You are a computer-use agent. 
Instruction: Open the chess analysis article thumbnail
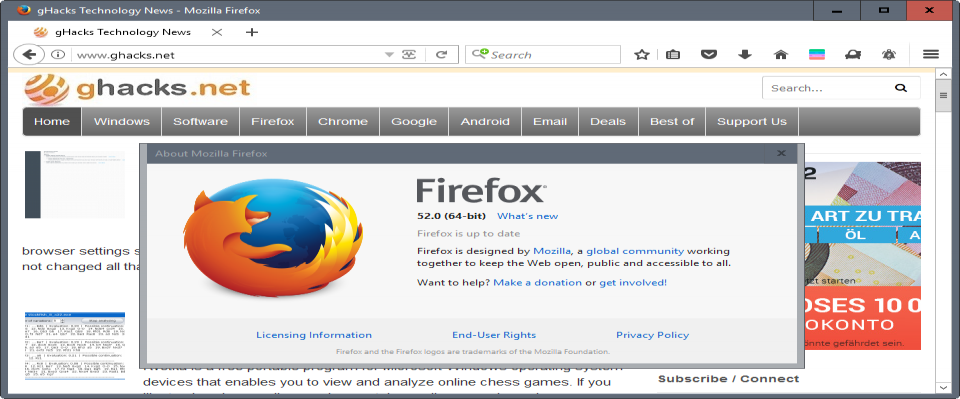75,345
